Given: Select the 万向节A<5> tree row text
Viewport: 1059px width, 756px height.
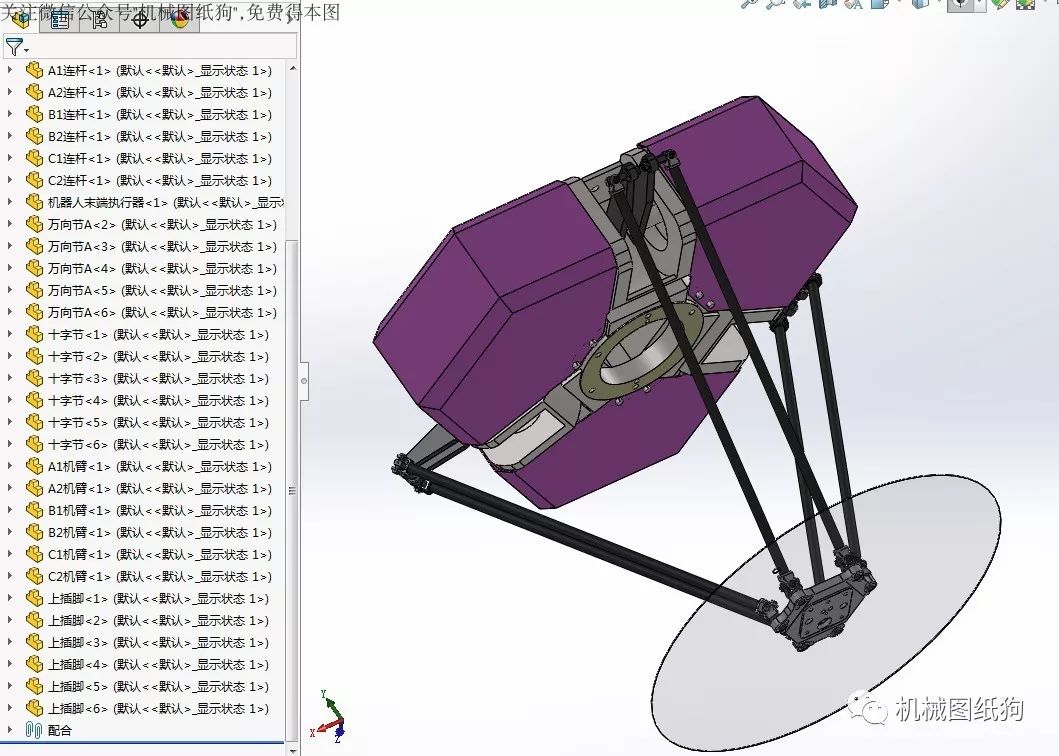Looking at the screenshot, I should click(x=162, y=291).
